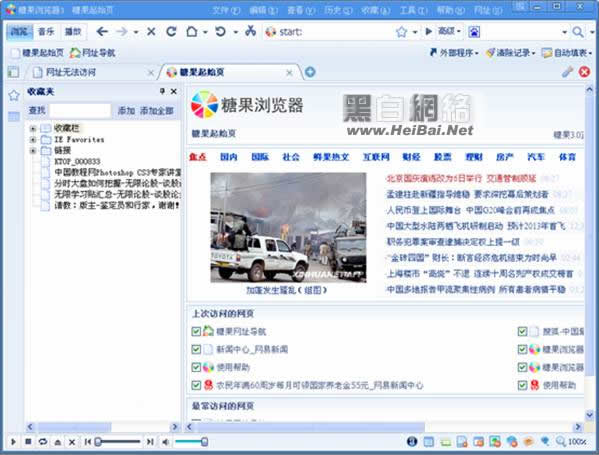Image resolution: width=599 pixels, height=455 pixels.
Task: Click the 查找 search field in favorites
Action: pyautogui.click(x=80, y=111)
